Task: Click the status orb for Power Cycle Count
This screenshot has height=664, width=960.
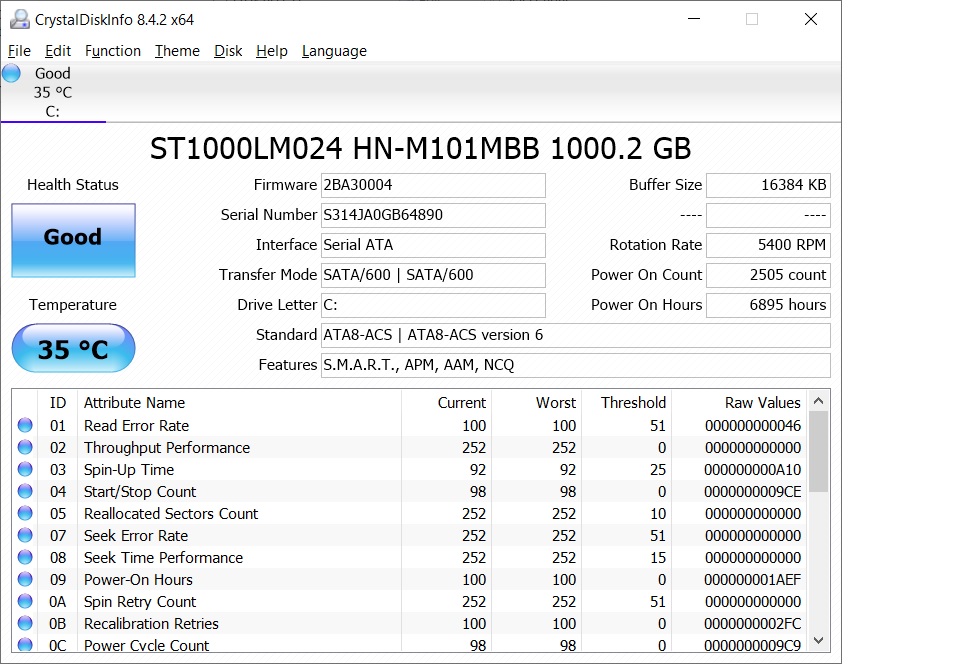Action: pyautogui.click(x=25, y=644)
